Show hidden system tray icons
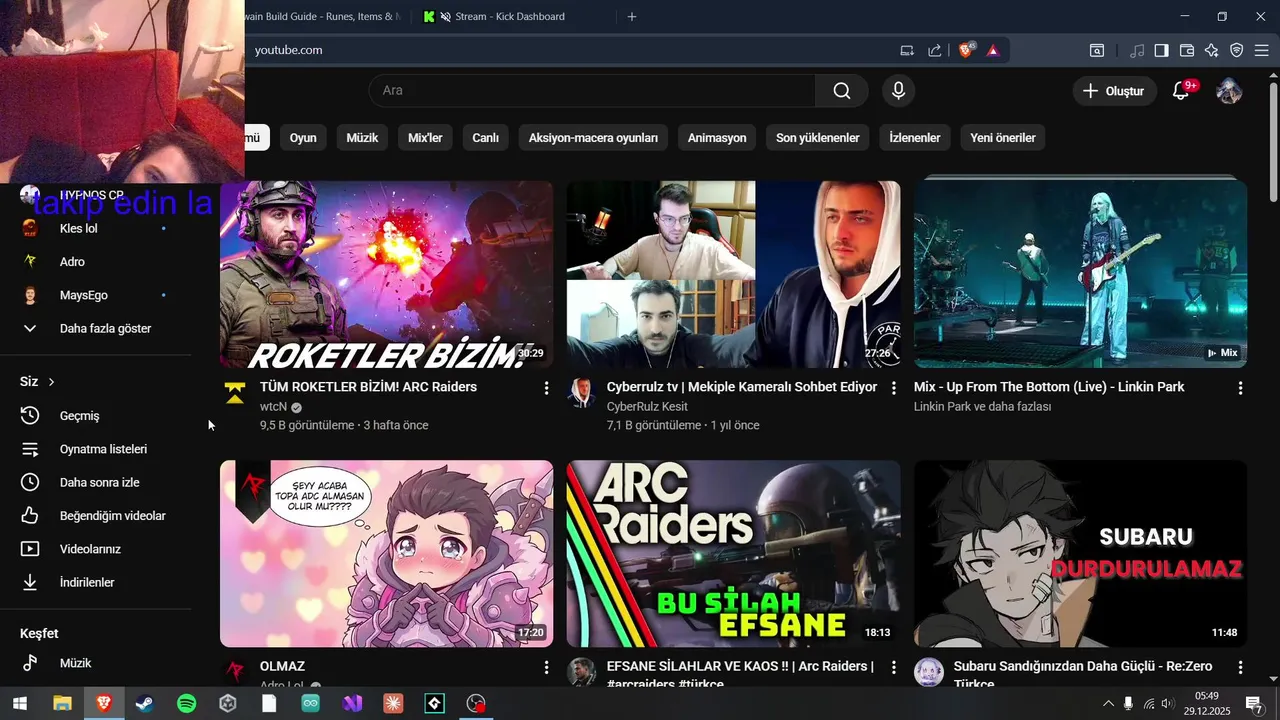This screenshot has width=1280, height=720. point(1108,704)
